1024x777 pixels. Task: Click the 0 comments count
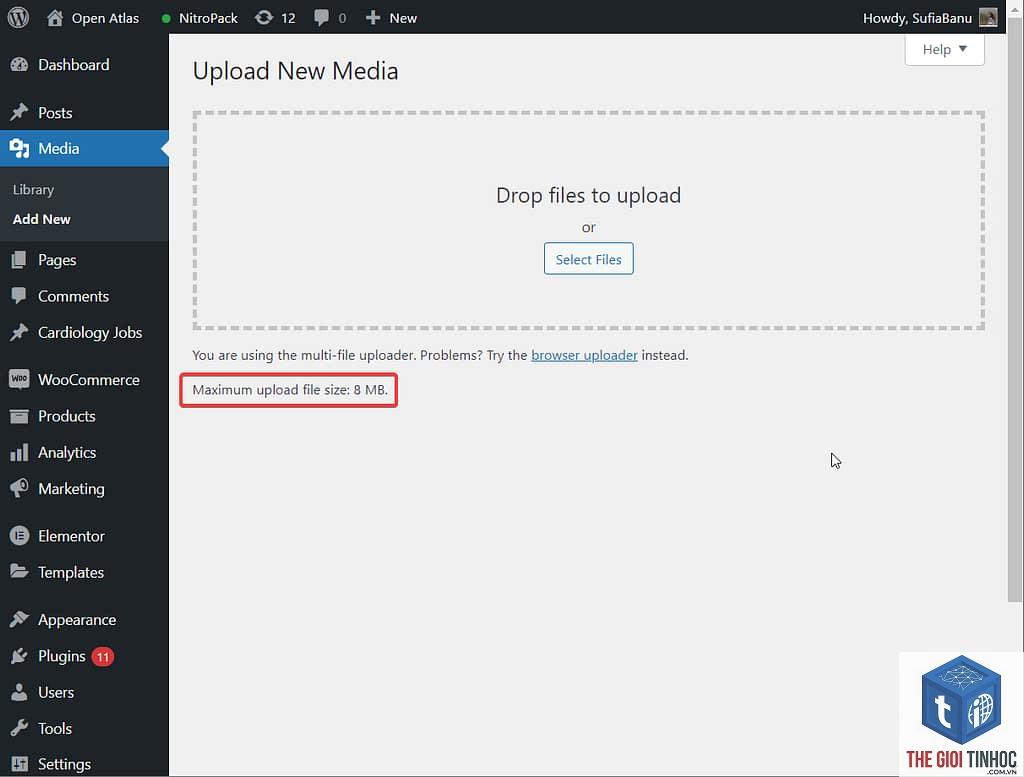click(342, 18)
